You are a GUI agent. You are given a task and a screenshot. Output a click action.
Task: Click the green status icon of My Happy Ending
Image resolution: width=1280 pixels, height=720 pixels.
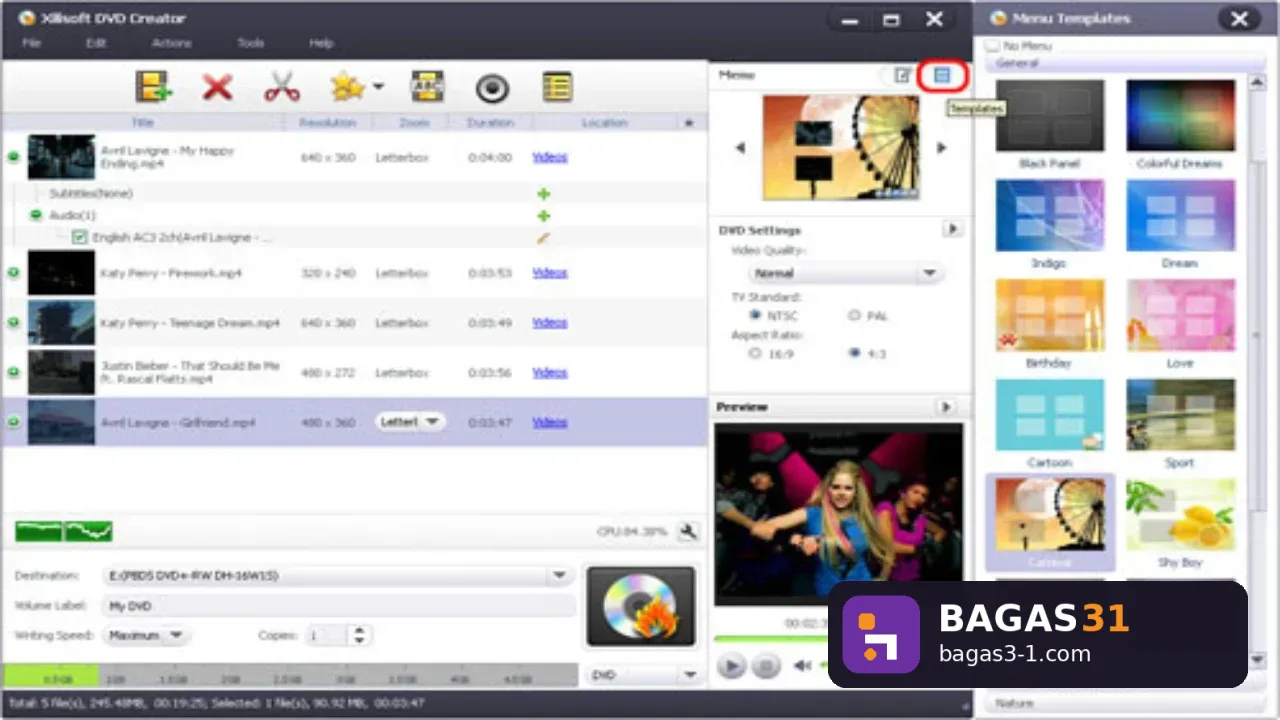coord(14,157)
